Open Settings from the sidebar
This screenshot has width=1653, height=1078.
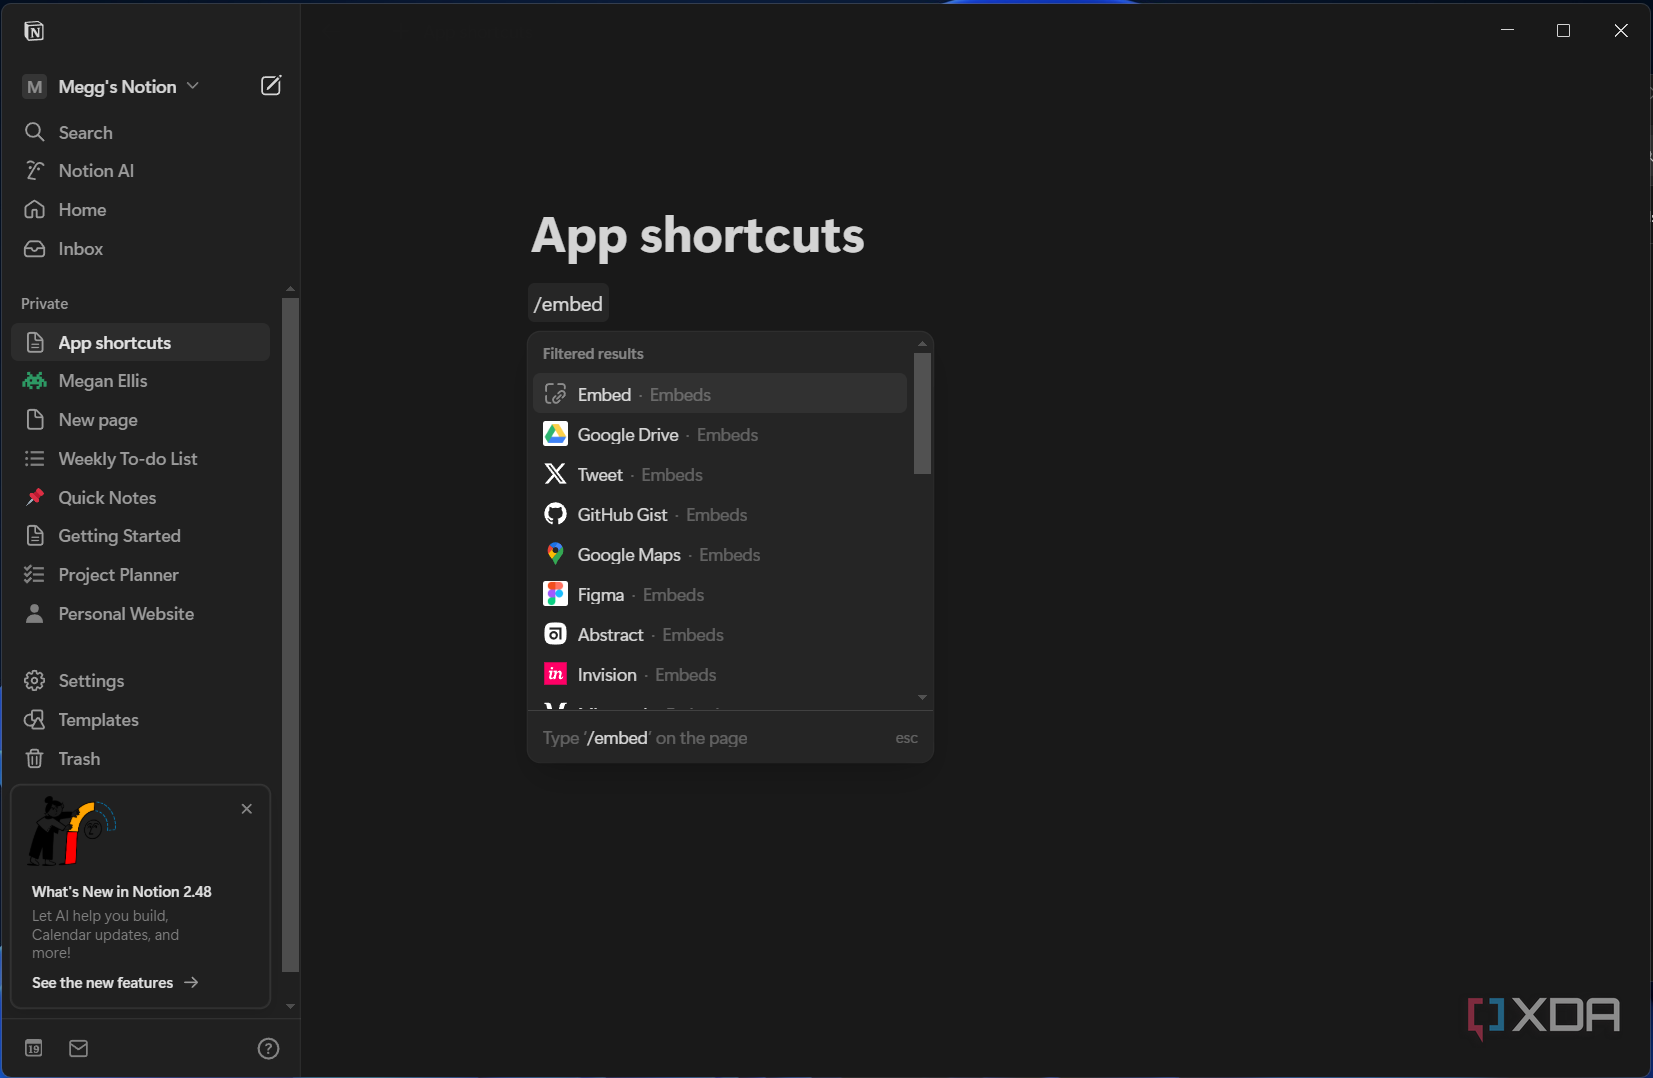(140, 681)
